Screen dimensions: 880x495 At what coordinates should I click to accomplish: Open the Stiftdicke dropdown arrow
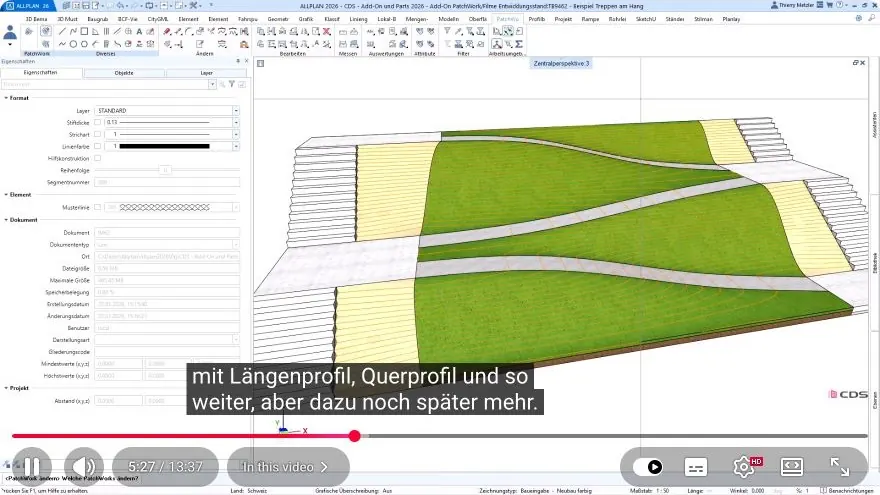[x=236, y=122]
